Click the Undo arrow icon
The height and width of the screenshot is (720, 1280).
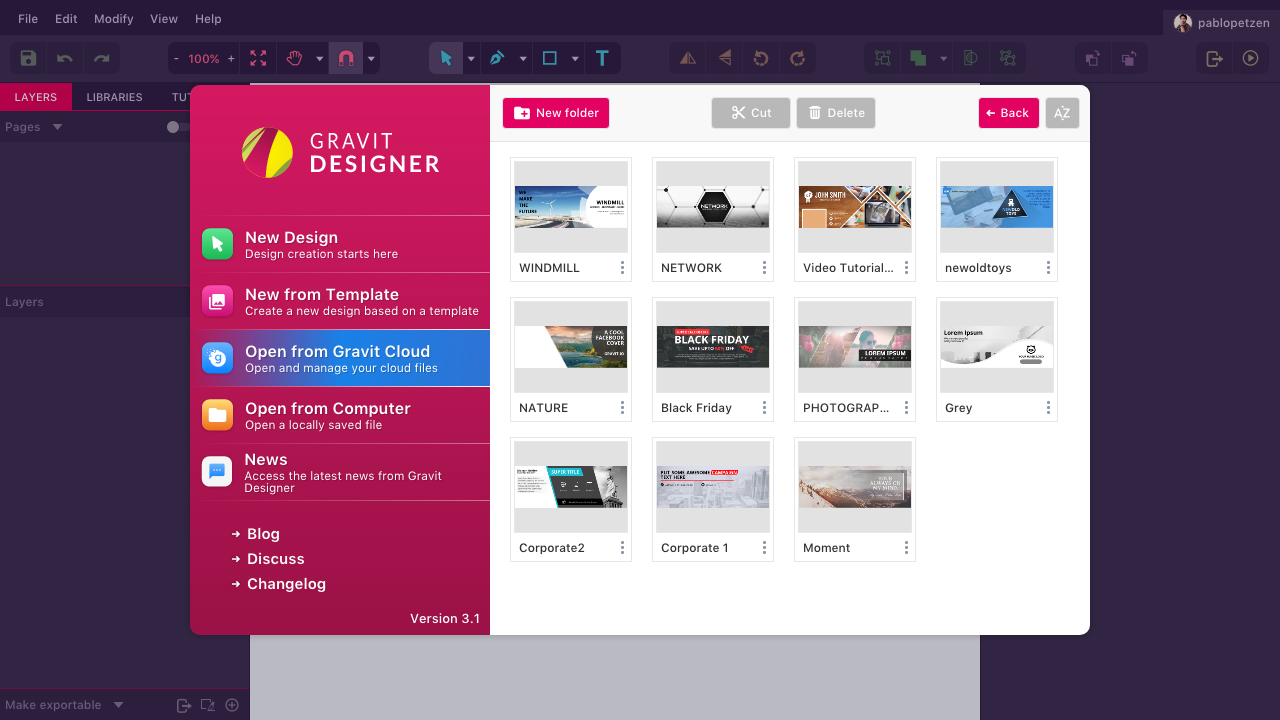(65, 59)
